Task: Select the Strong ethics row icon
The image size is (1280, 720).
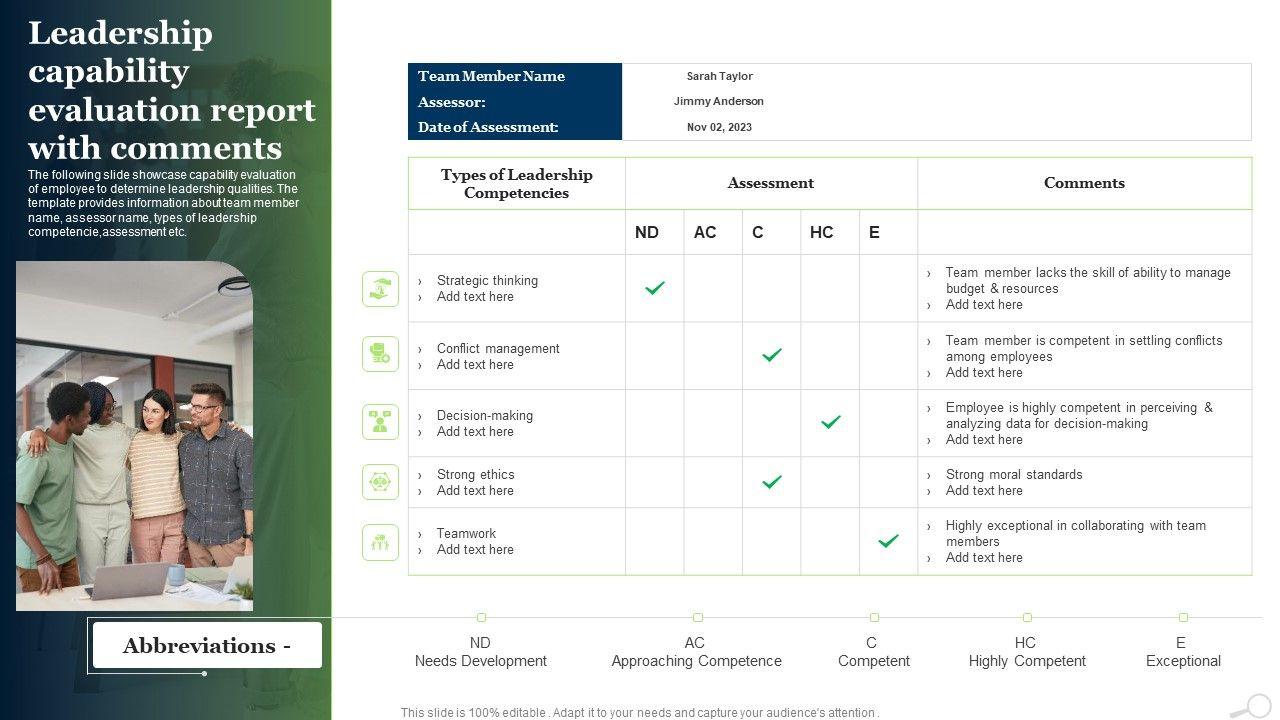Action: coord(380,482)
